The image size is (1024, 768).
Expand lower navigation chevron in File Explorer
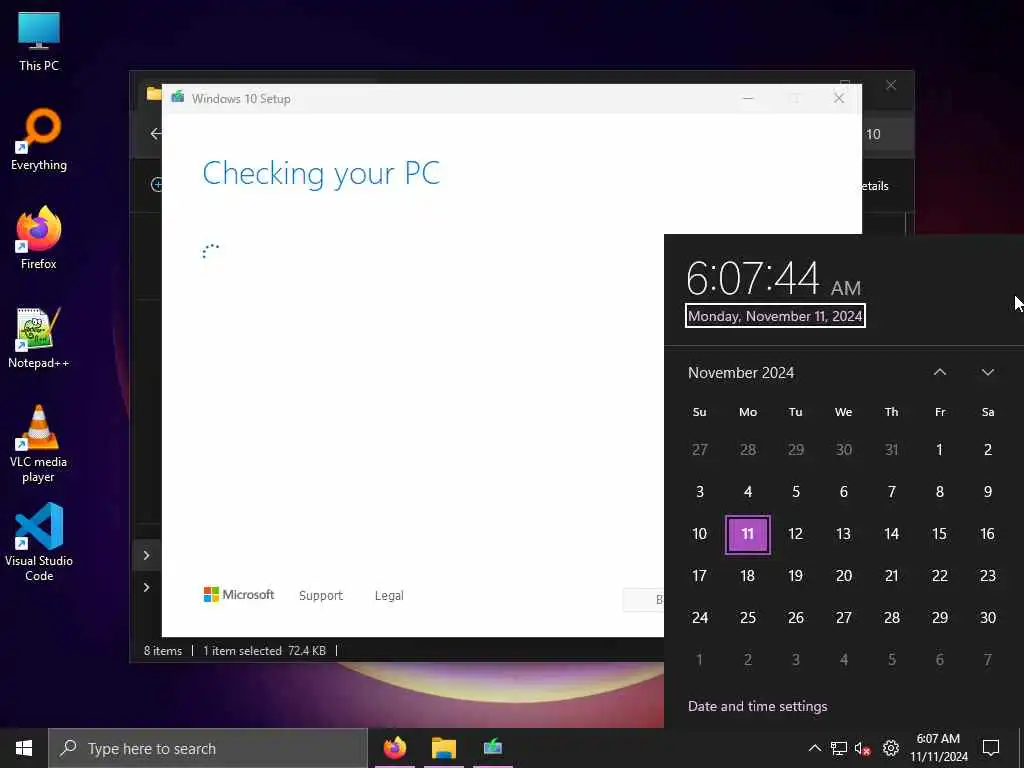click(x=146, y=588)
